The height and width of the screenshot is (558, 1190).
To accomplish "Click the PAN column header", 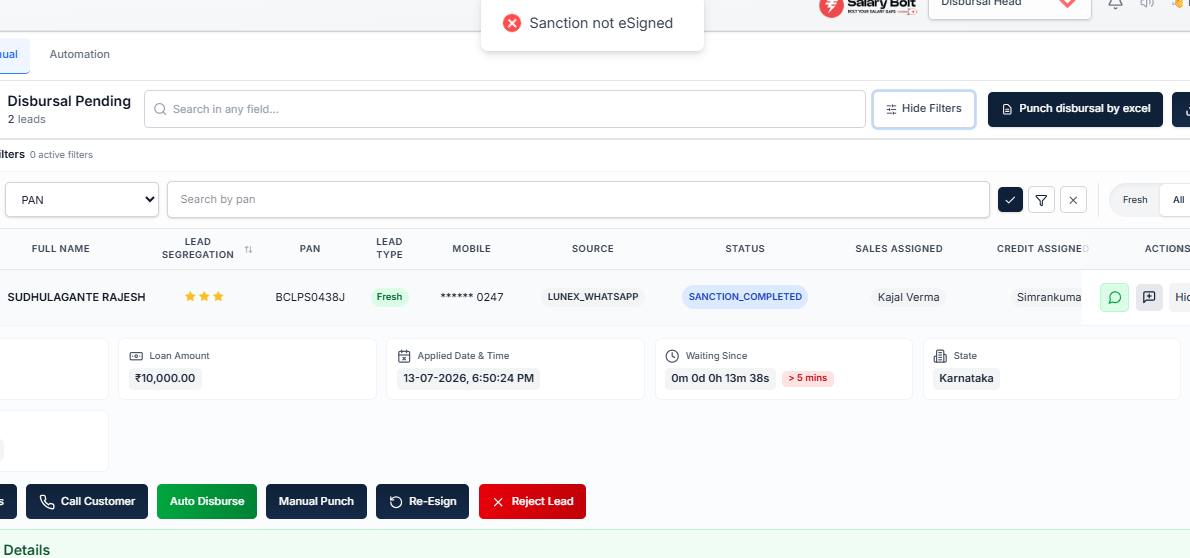I will click(x=310, y=249).
